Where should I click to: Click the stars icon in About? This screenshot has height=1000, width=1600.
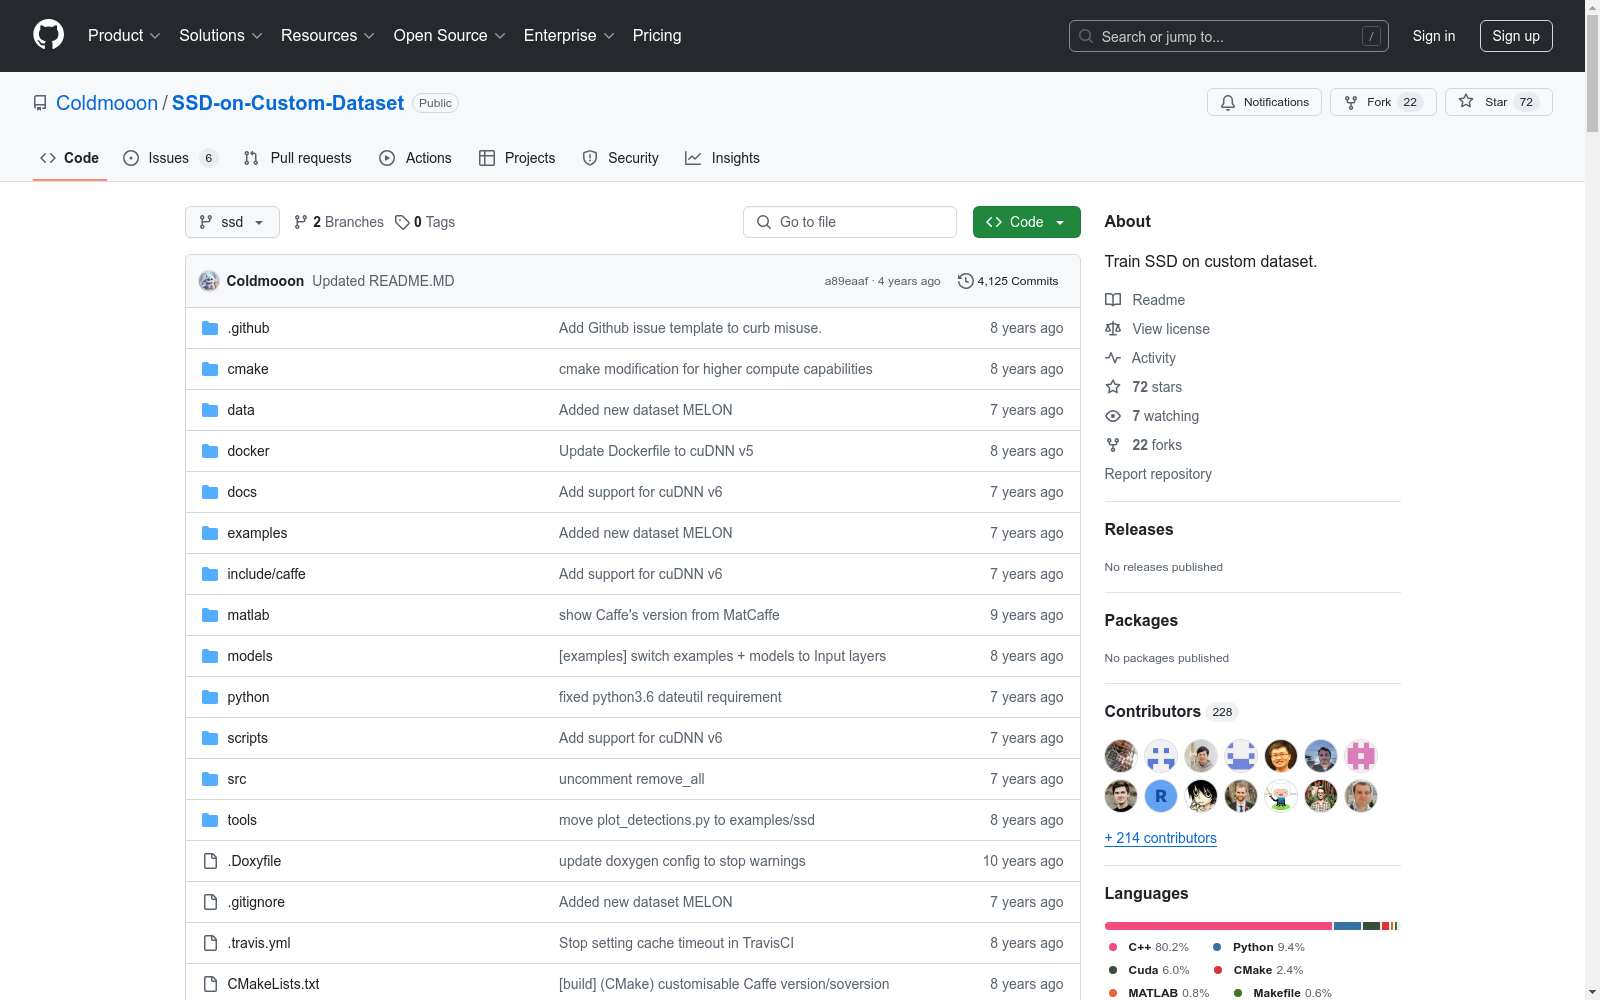click(x=1113, y=387)
